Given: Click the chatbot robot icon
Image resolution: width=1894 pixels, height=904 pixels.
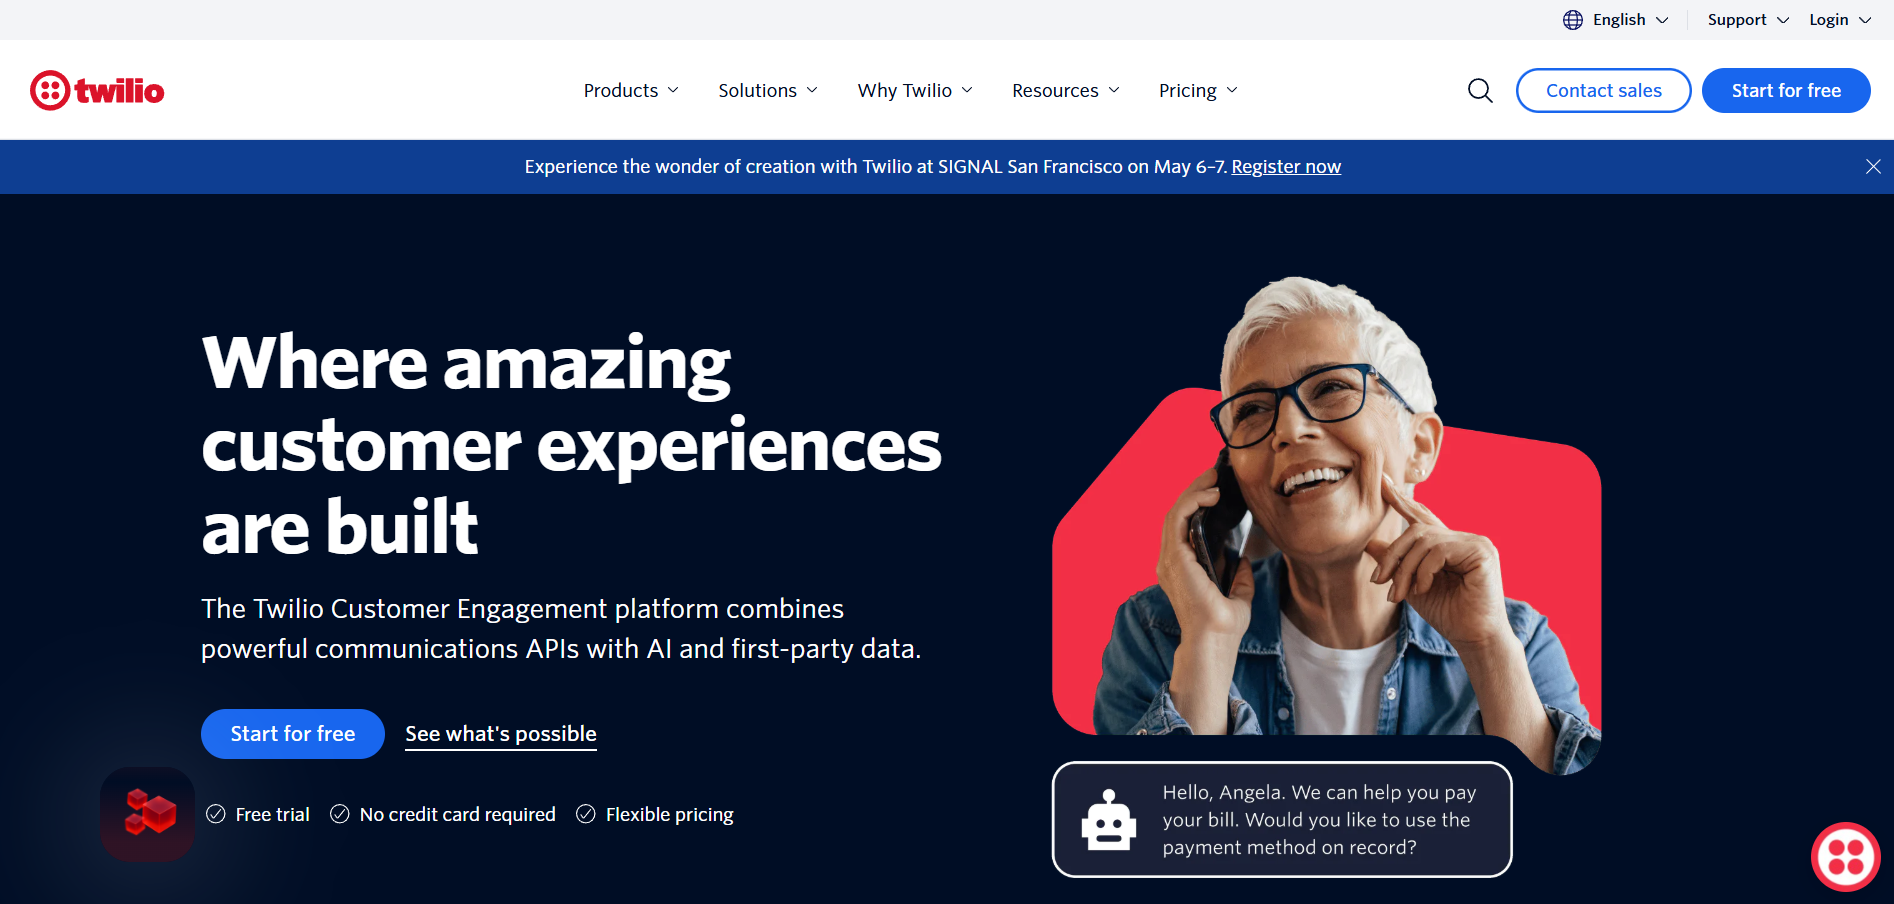Looking at the screenshot, I should click(1109, 821).
